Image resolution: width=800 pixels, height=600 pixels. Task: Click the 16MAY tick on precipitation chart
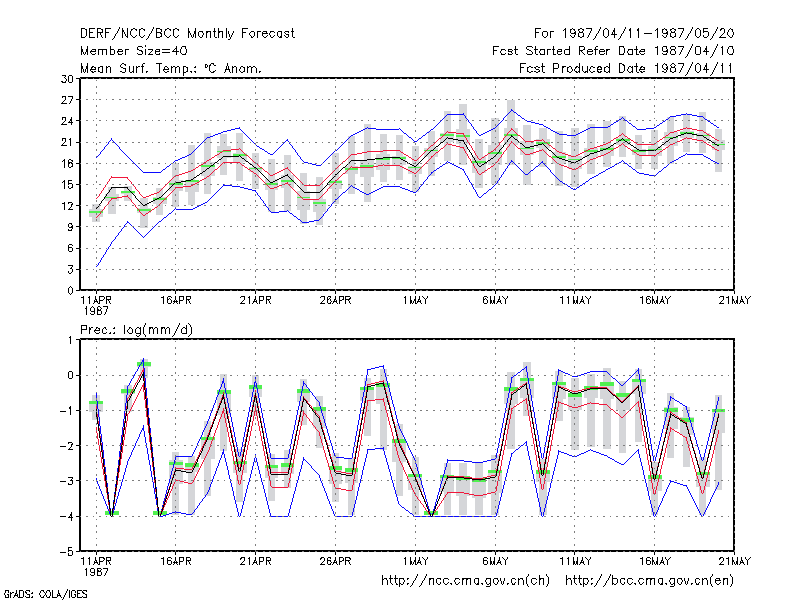[x=655, y=561]
